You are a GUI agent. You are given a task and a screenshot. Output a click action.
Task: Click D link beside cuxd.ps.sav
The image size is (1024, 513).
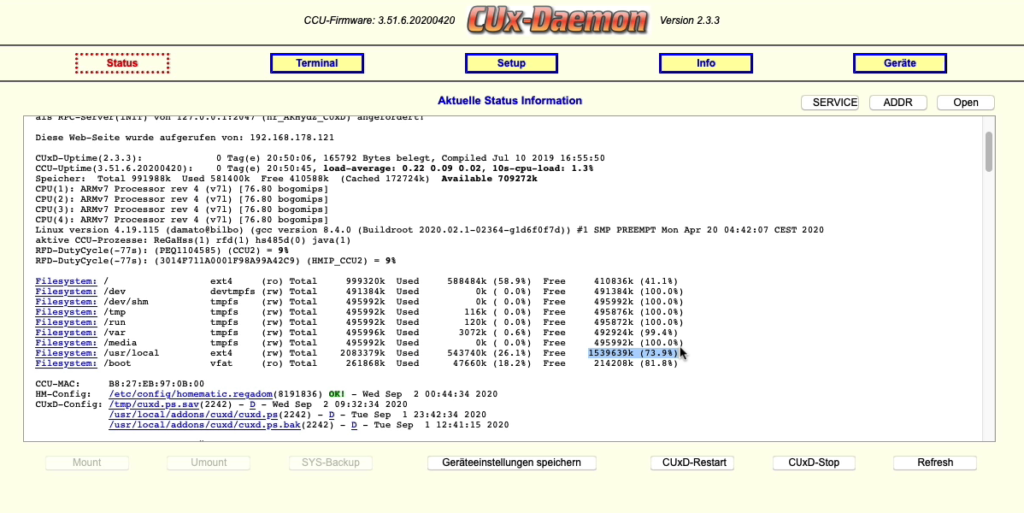pyautogui.click(x=253, y=405)
